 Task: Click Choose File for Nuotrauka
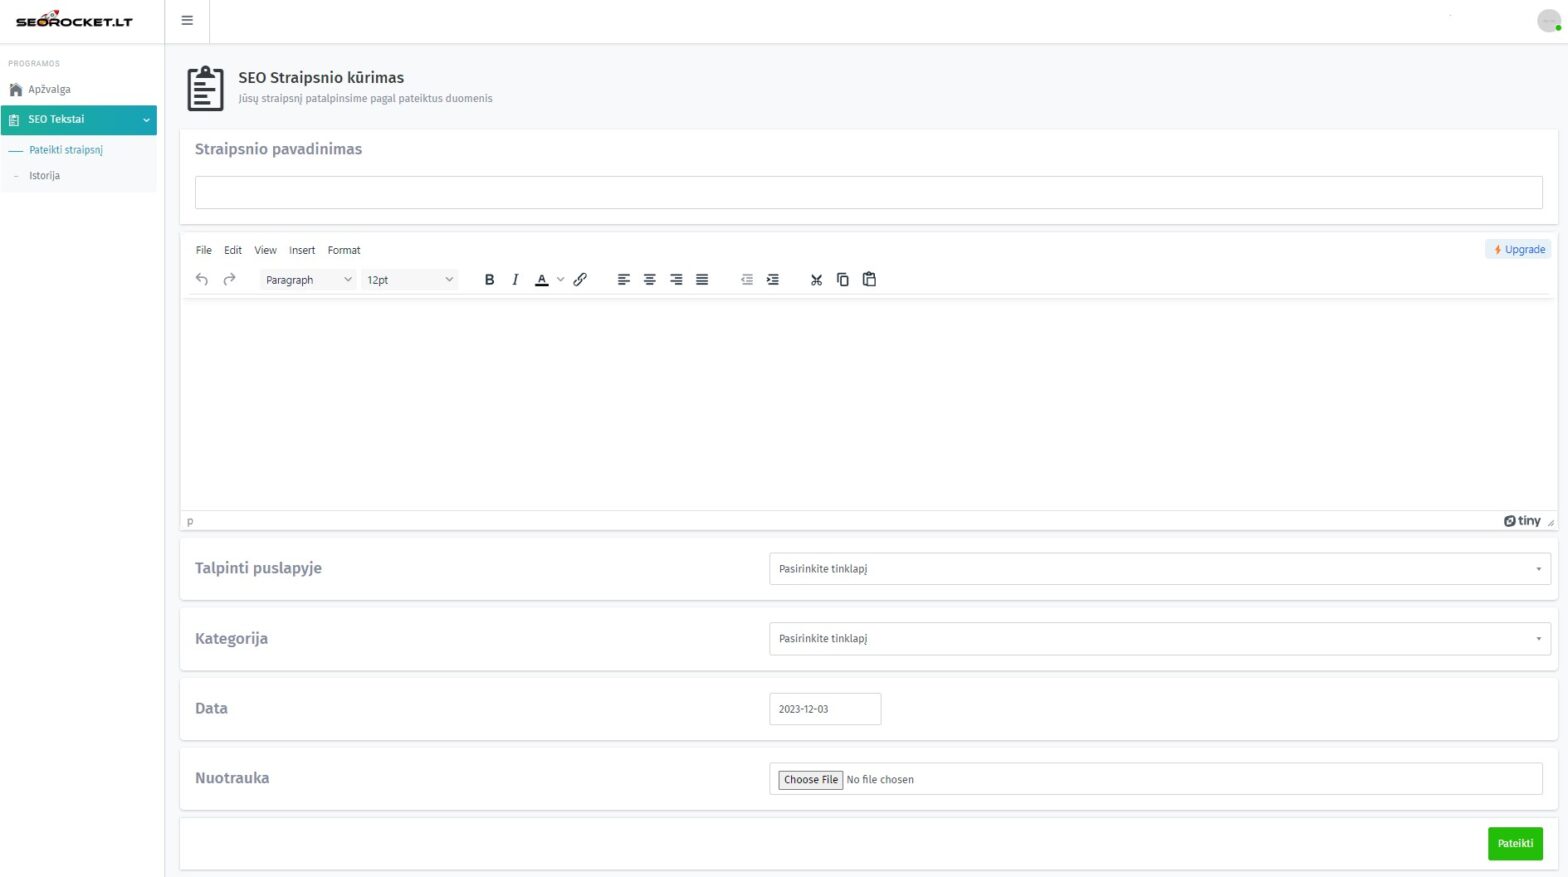[x=810, y=780]
